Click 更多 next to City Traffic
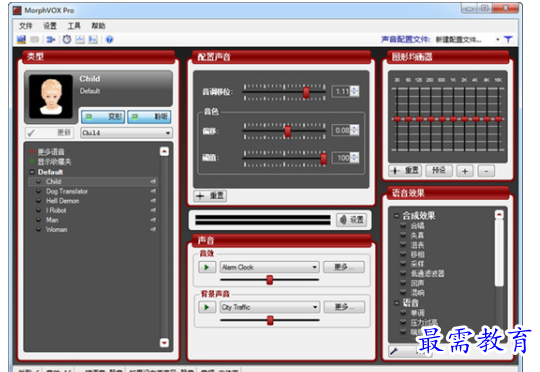540x372 pixels. (344, 307)
